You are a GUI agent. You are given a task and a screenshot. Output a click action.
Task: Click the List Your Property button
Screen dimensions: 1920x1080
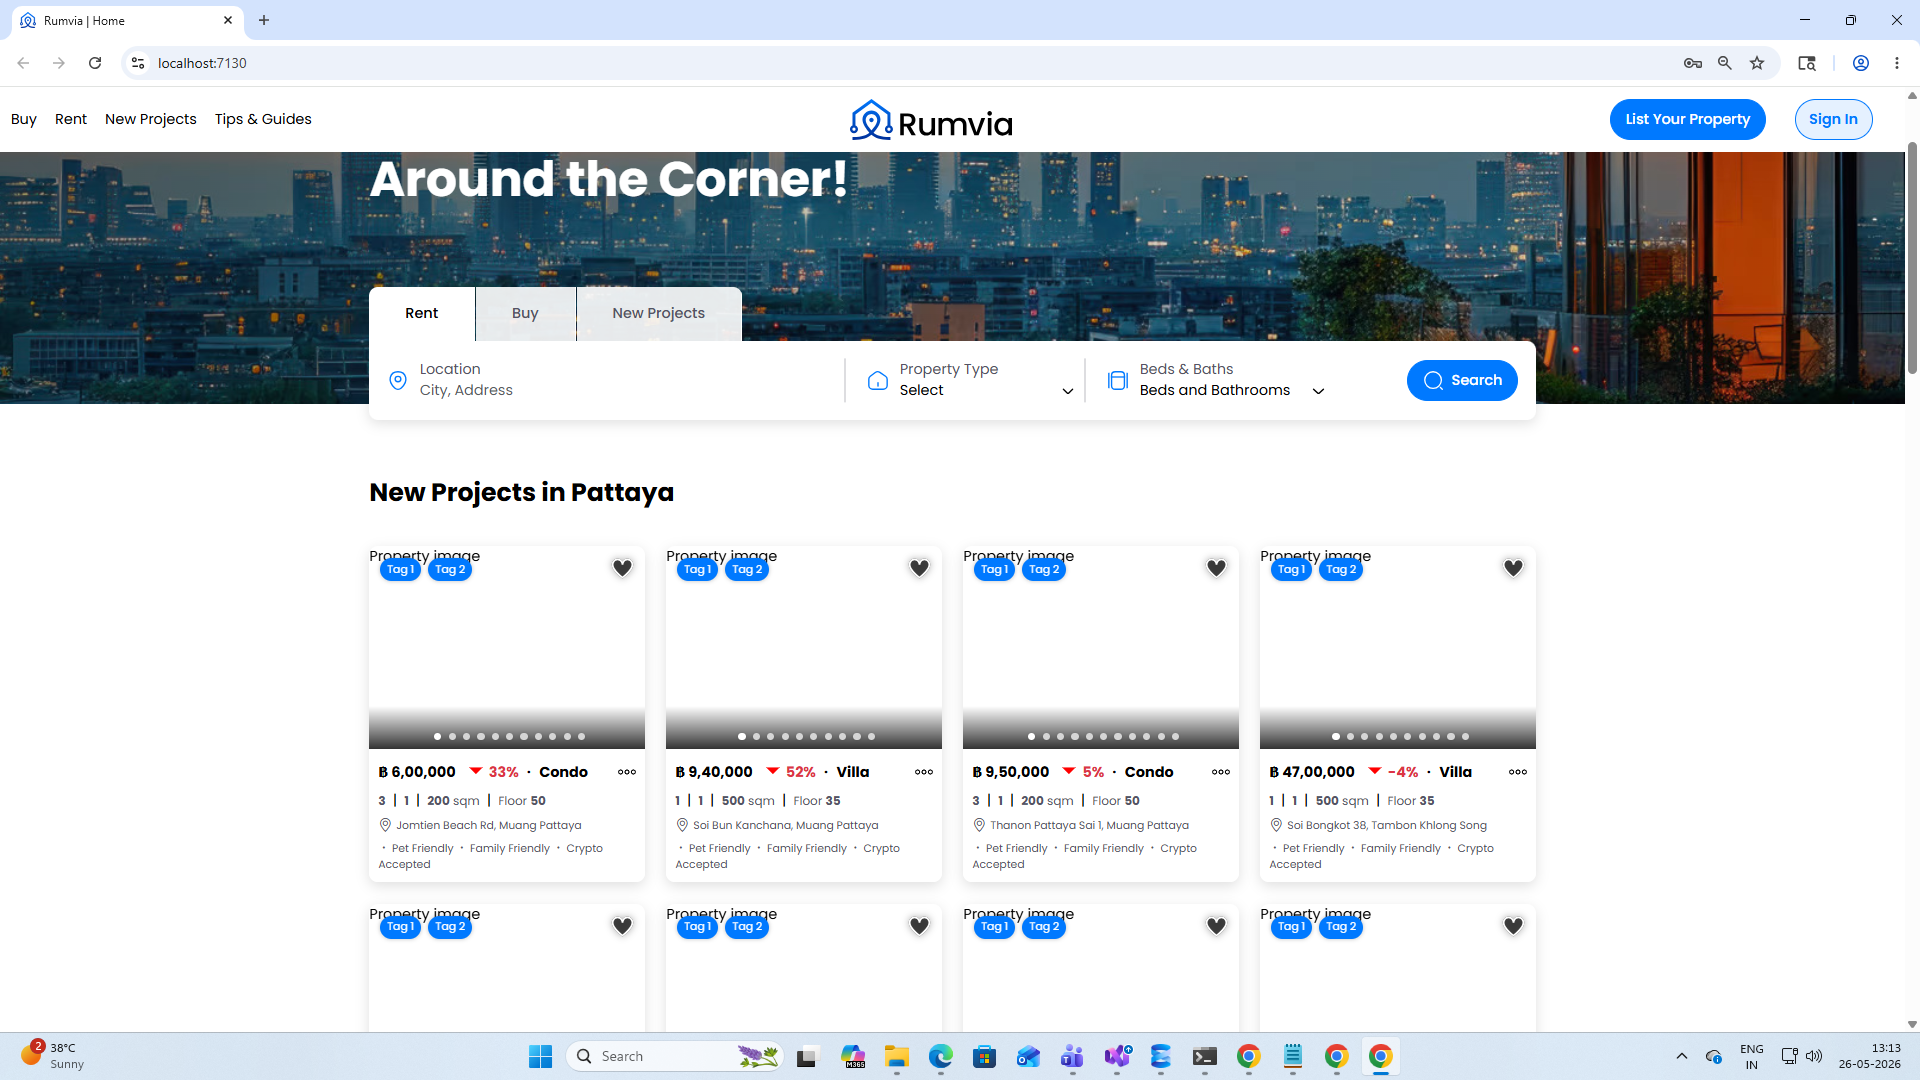tap(1688, 119)
